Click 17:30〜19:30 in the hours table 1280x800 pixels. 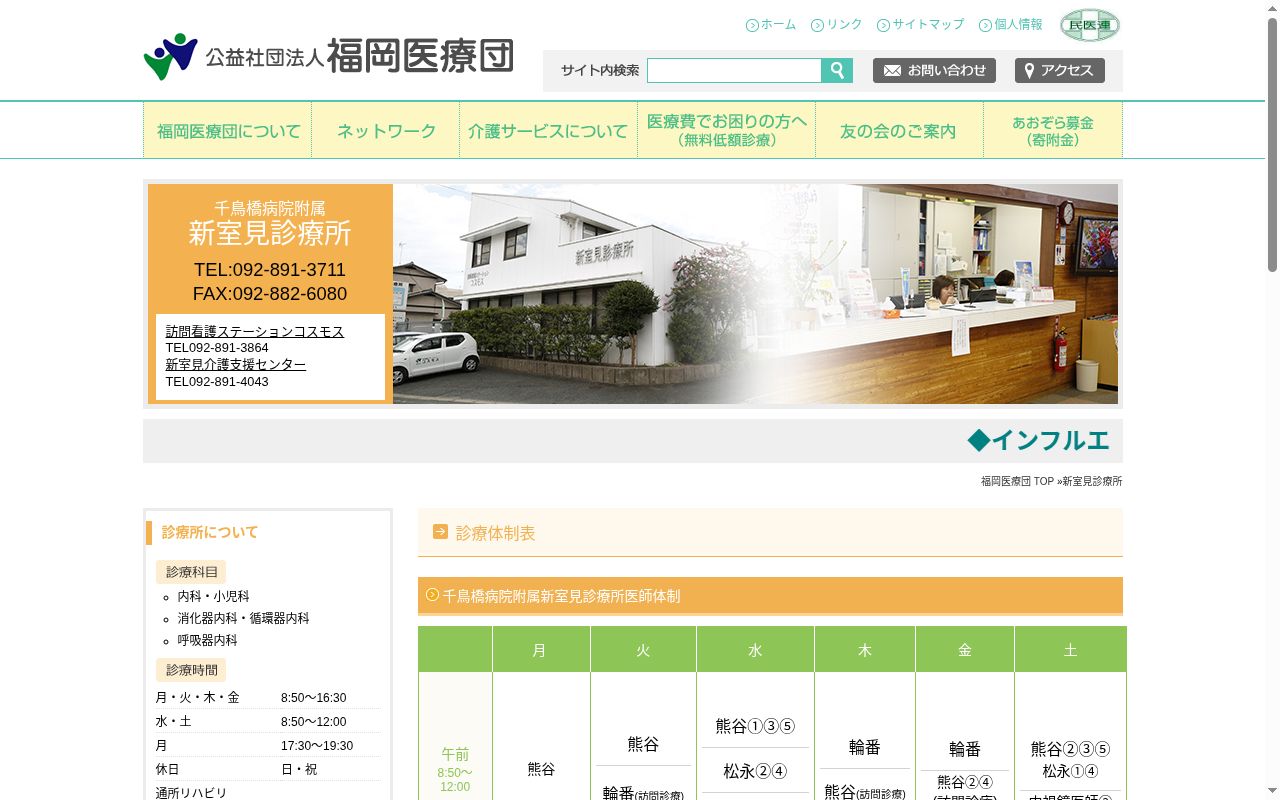point(317,746)
